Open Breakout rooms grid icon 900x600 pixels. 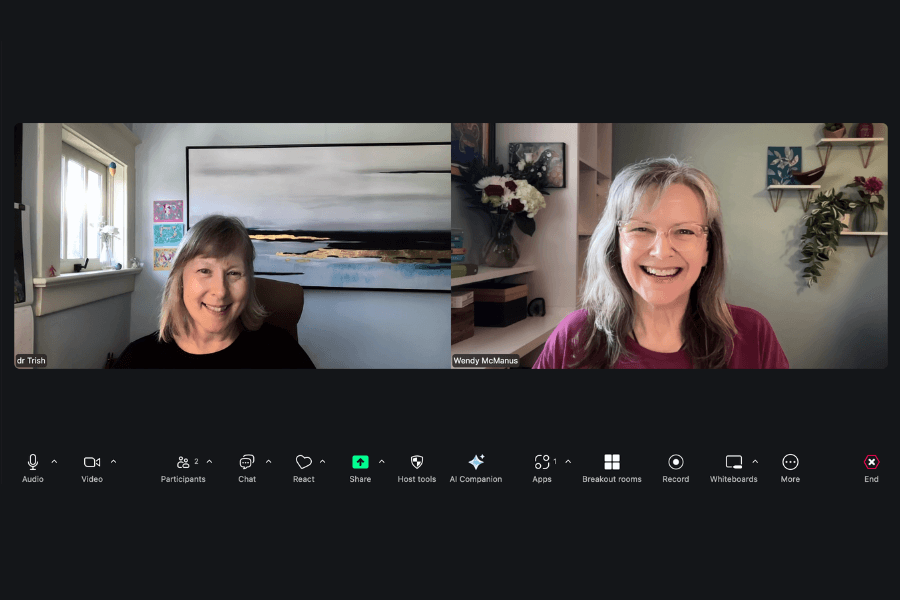point(612,462)
